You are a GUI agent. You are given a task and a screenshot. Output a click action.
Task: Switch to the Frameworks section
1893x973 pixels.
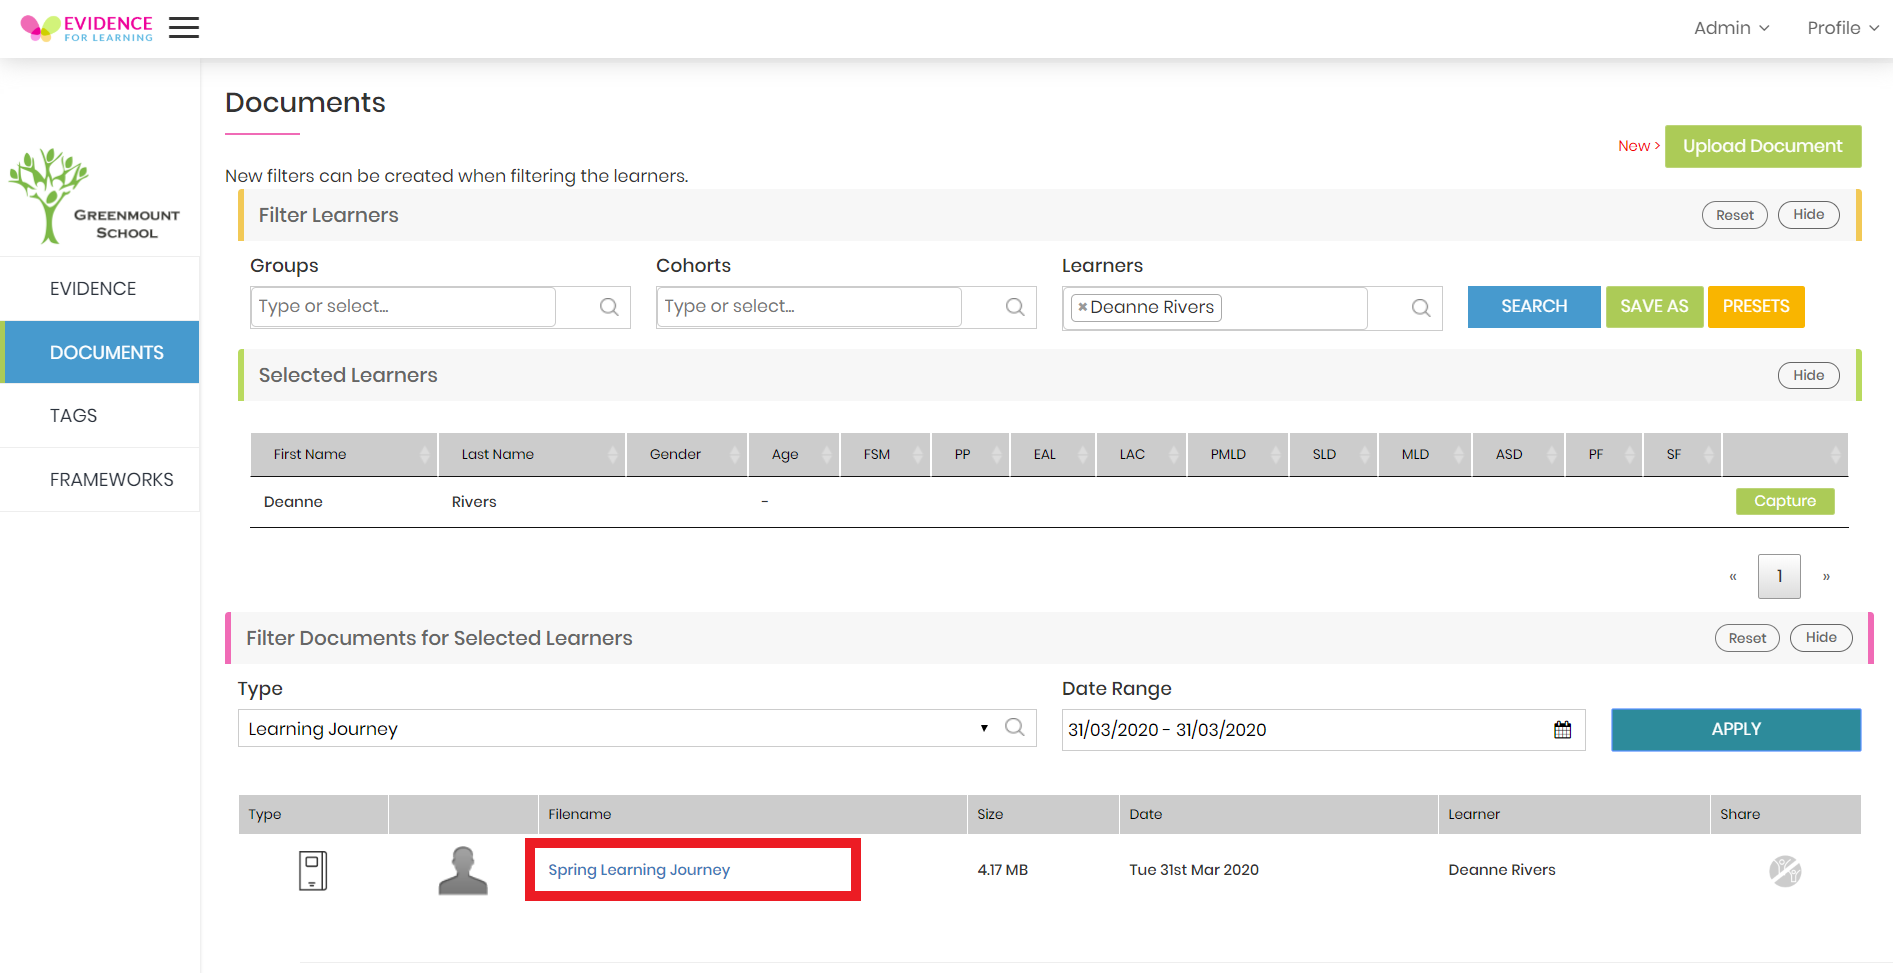111,479
